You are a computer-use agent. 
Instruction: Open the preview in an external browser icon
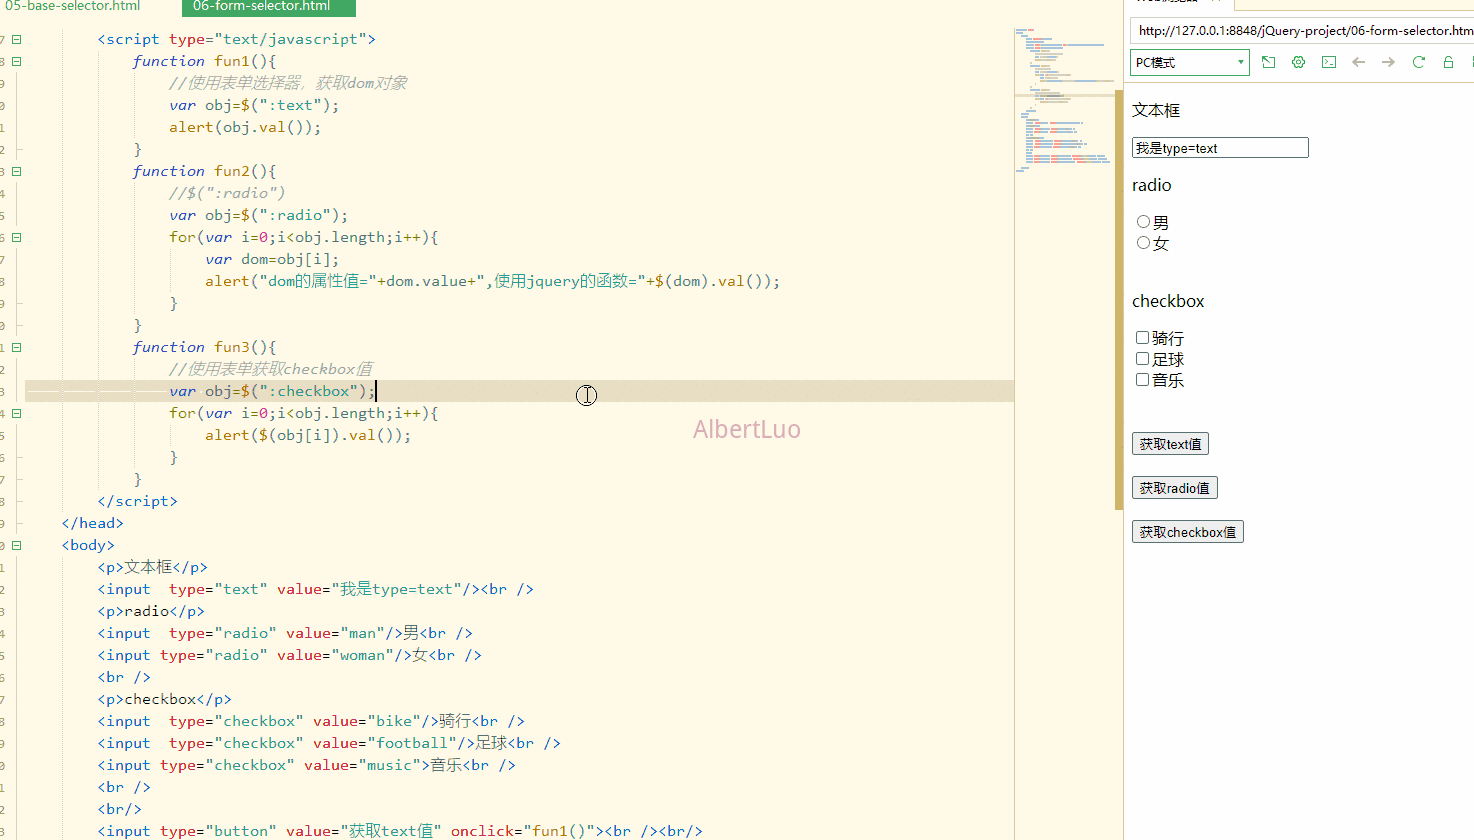coord(1268,62)
